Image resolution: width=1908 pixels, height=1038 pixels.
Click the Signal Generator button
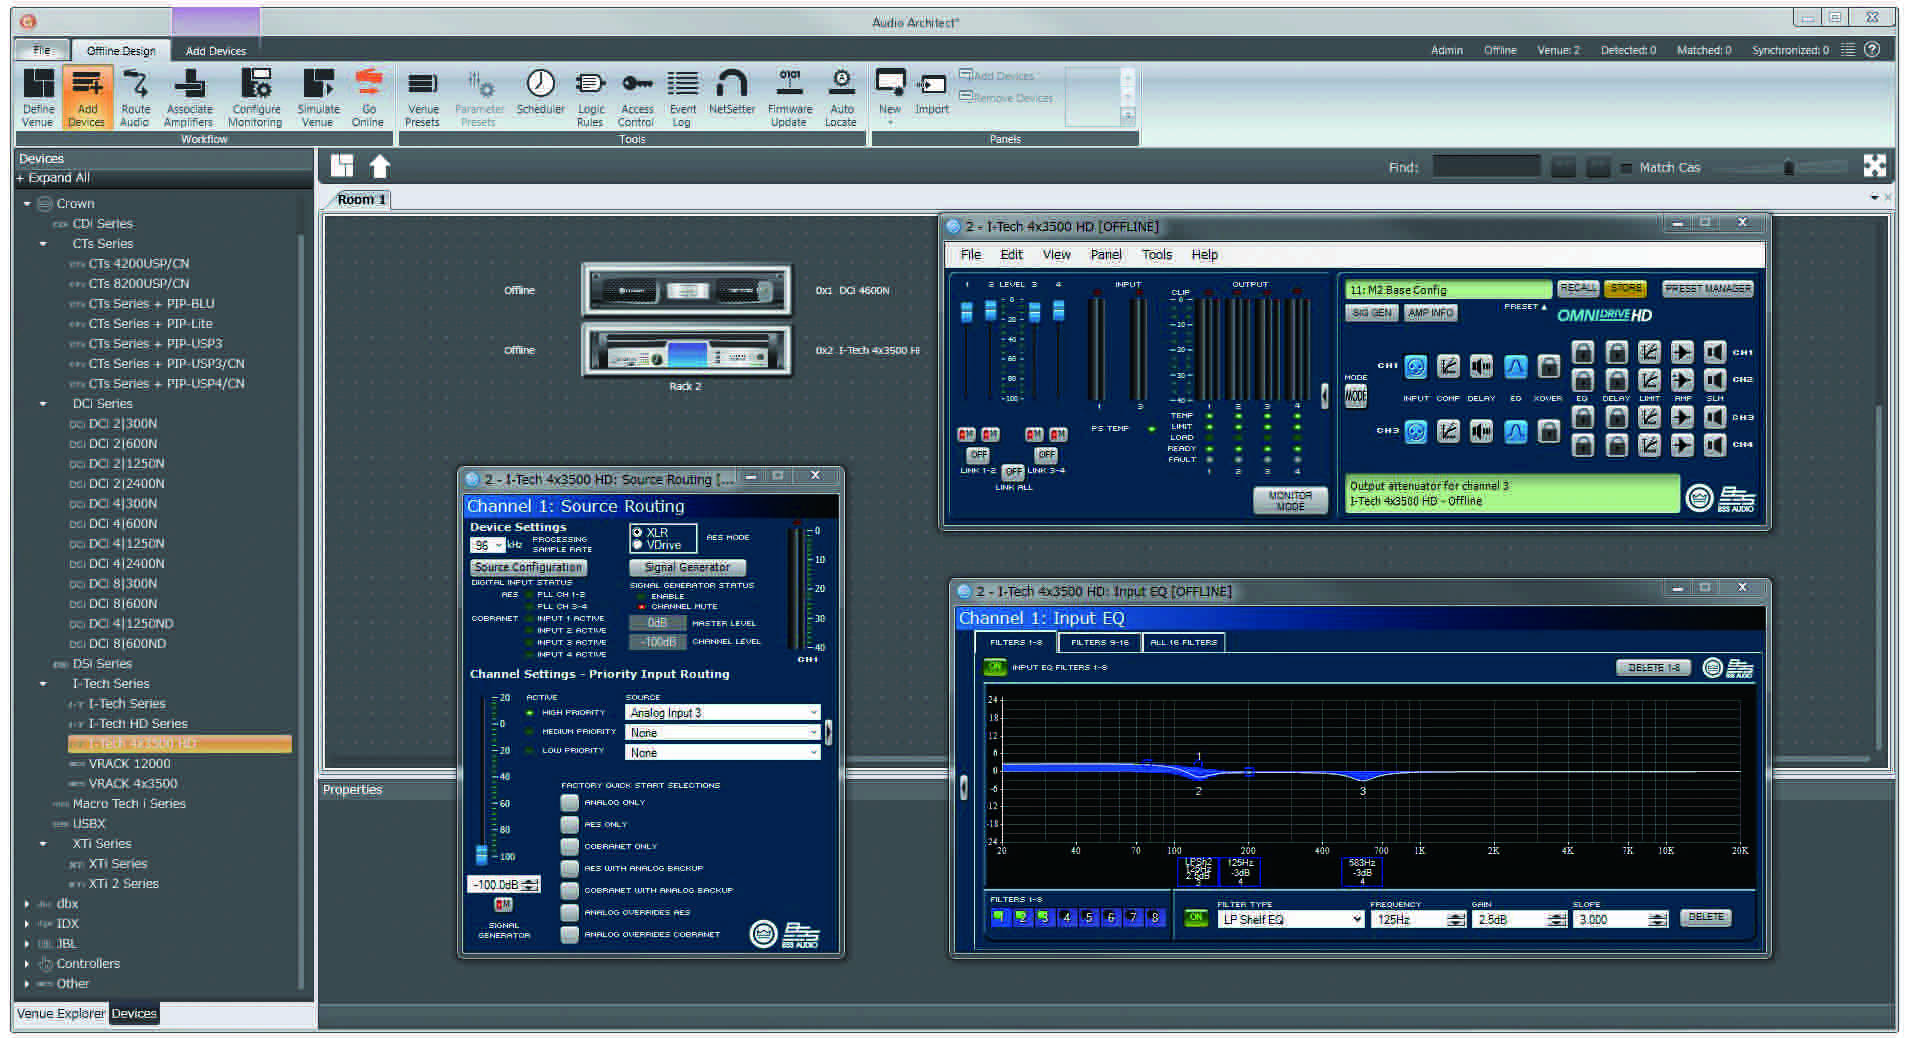coord(687,567)
